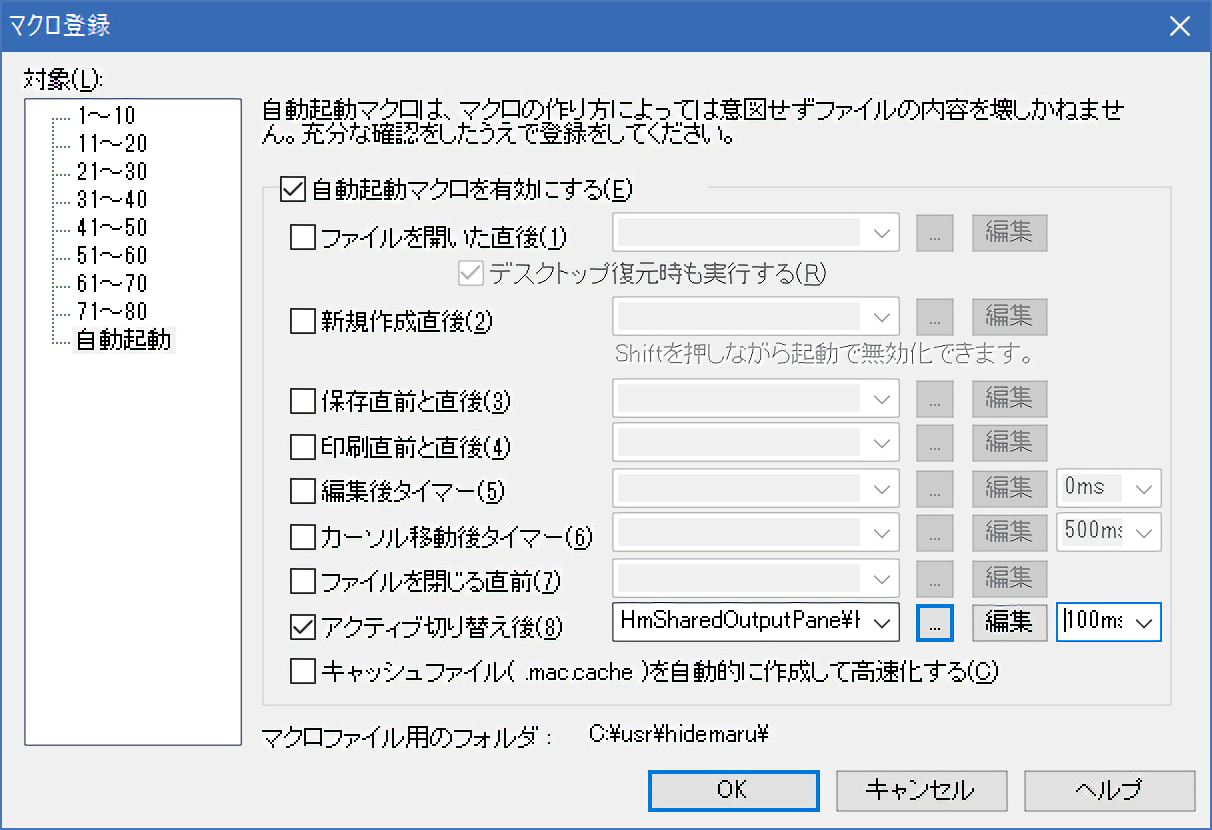Click 編集 button for アクティブ切り替え後 macro
This screenshot has height=830, width=1212.
pos(1009,622)
